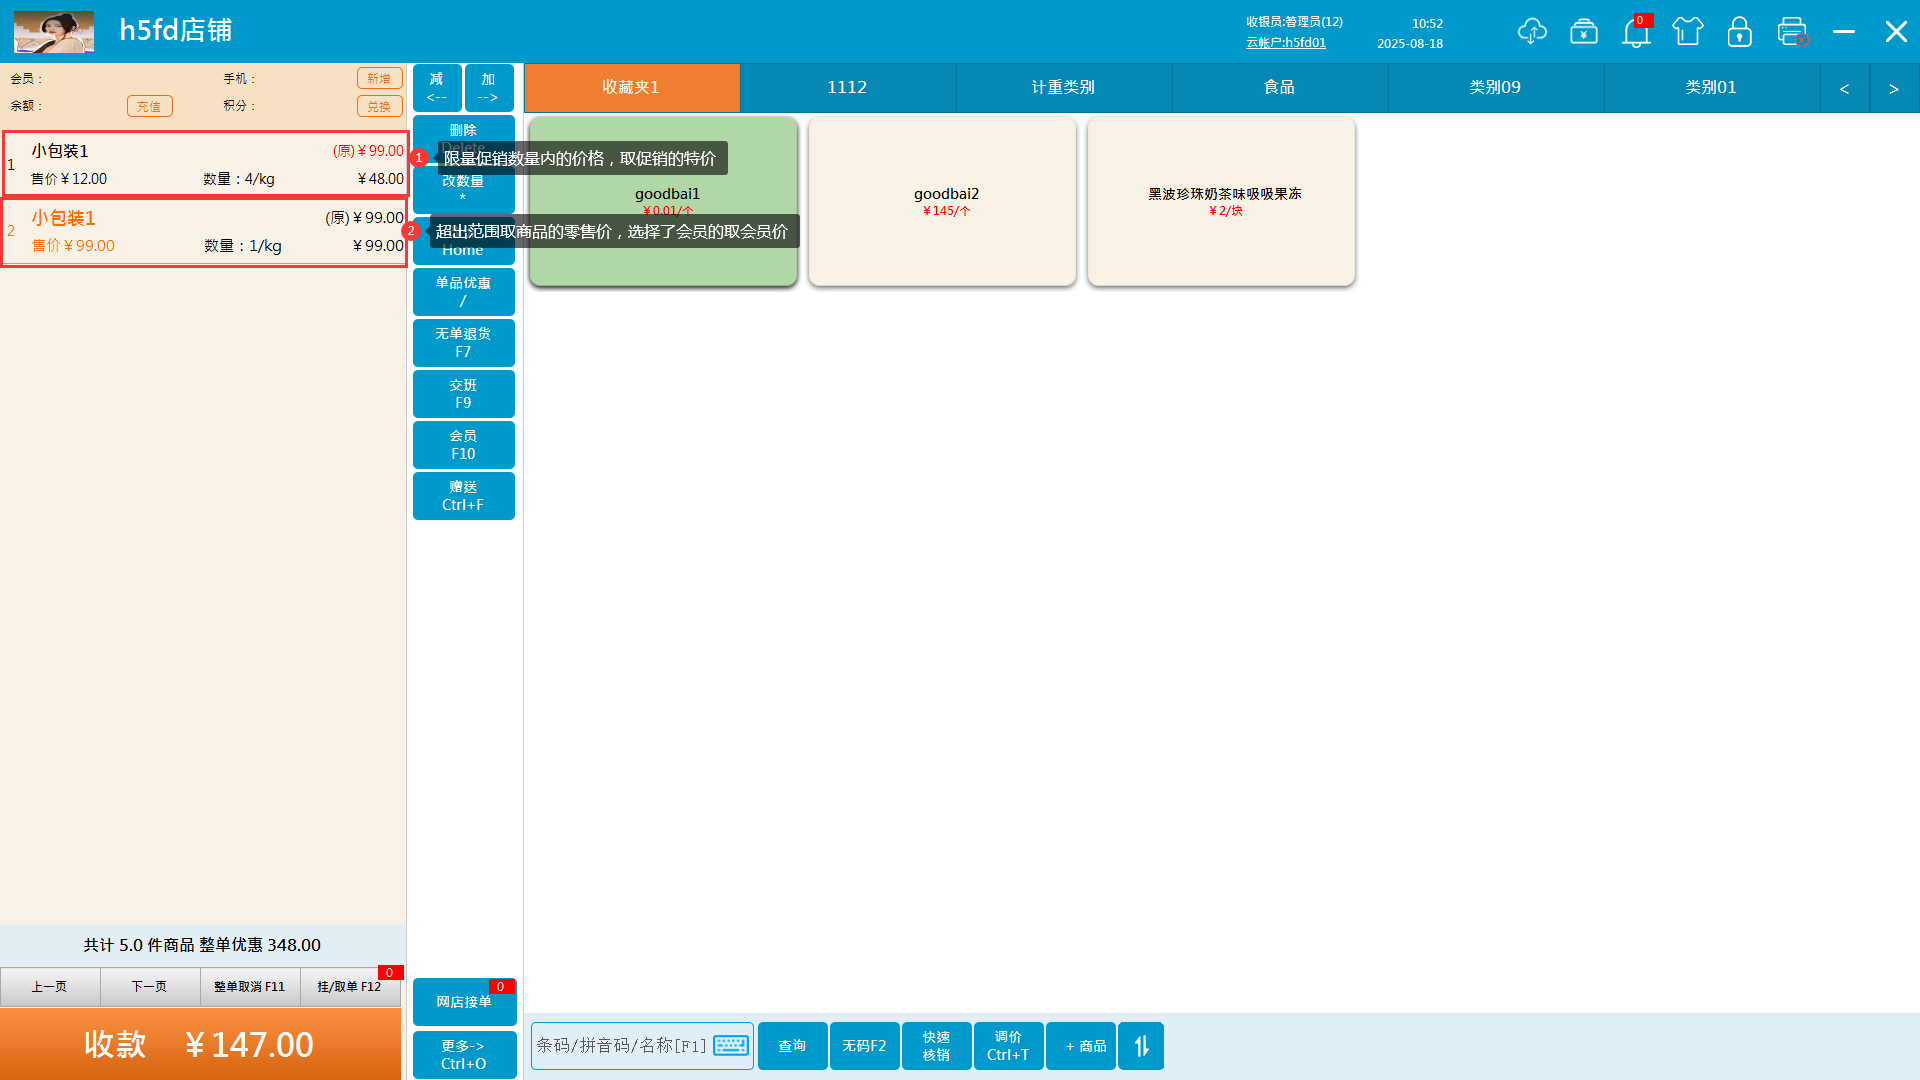This screenshot has height=1080, width=1920.
Task: Click the printer status icon
Action: click(x=1792, y=32)
